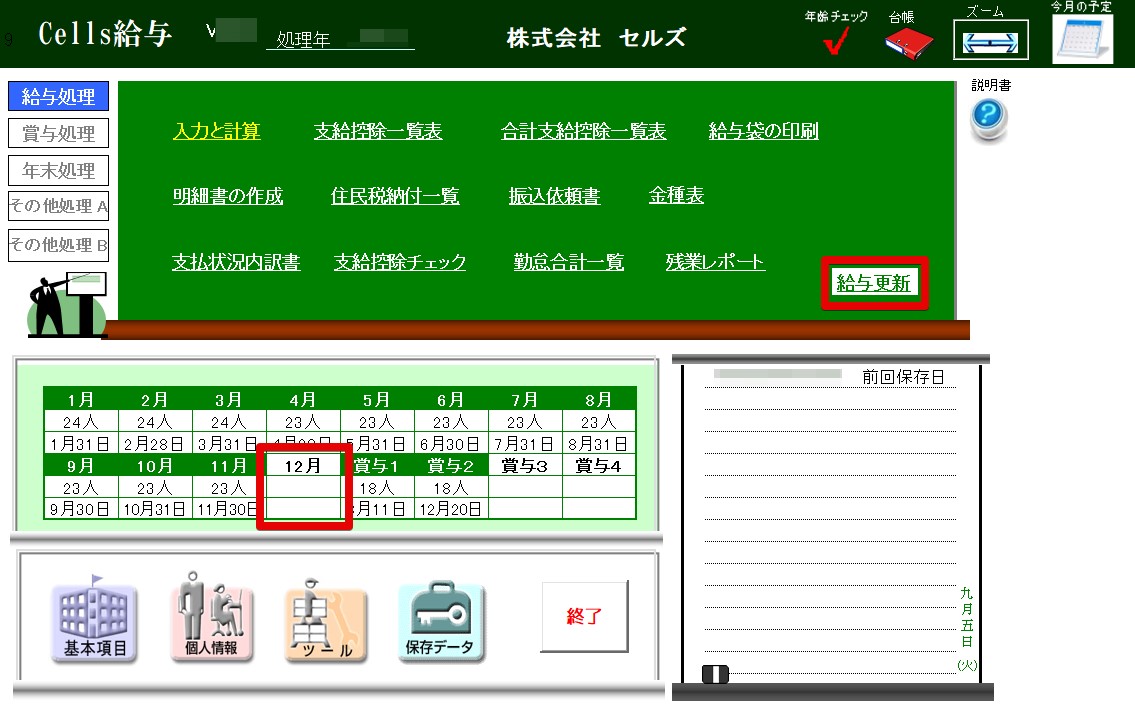Viewport: 1135px width, 714px height.
Task: Click the red 終了 button
Action: click(x=585, y=616)
